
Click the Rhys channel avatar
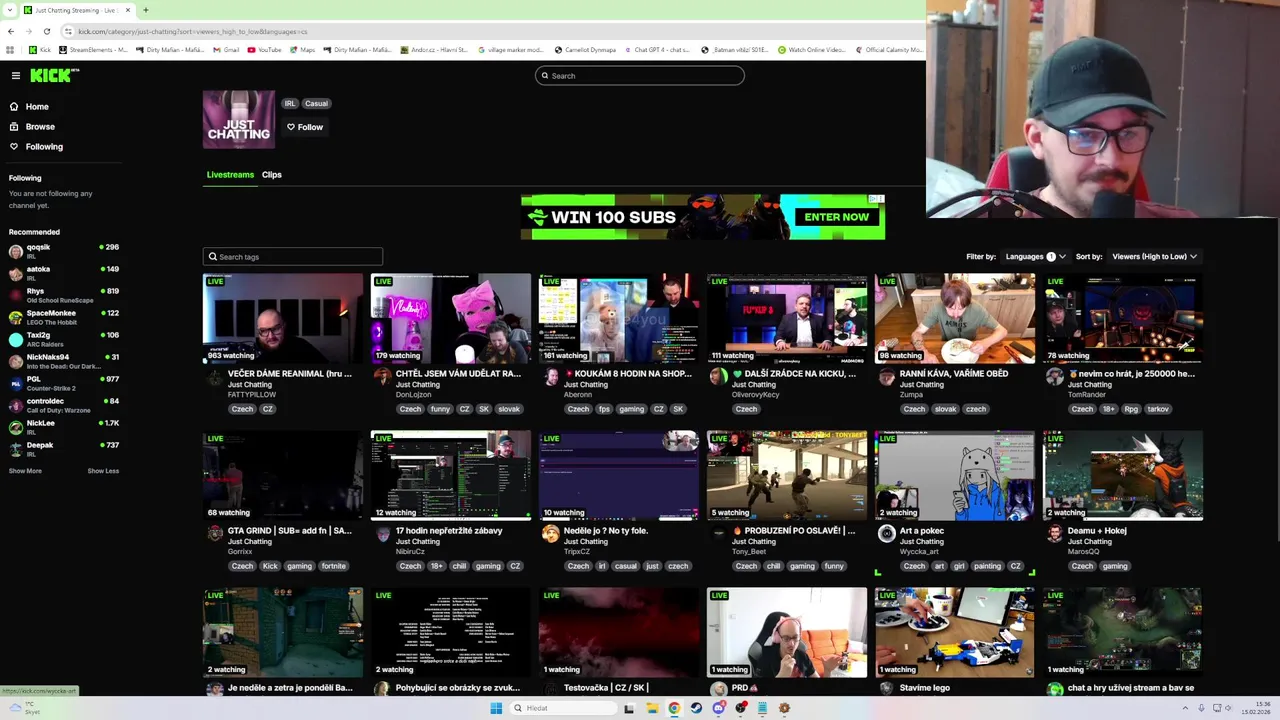point(16,295)
